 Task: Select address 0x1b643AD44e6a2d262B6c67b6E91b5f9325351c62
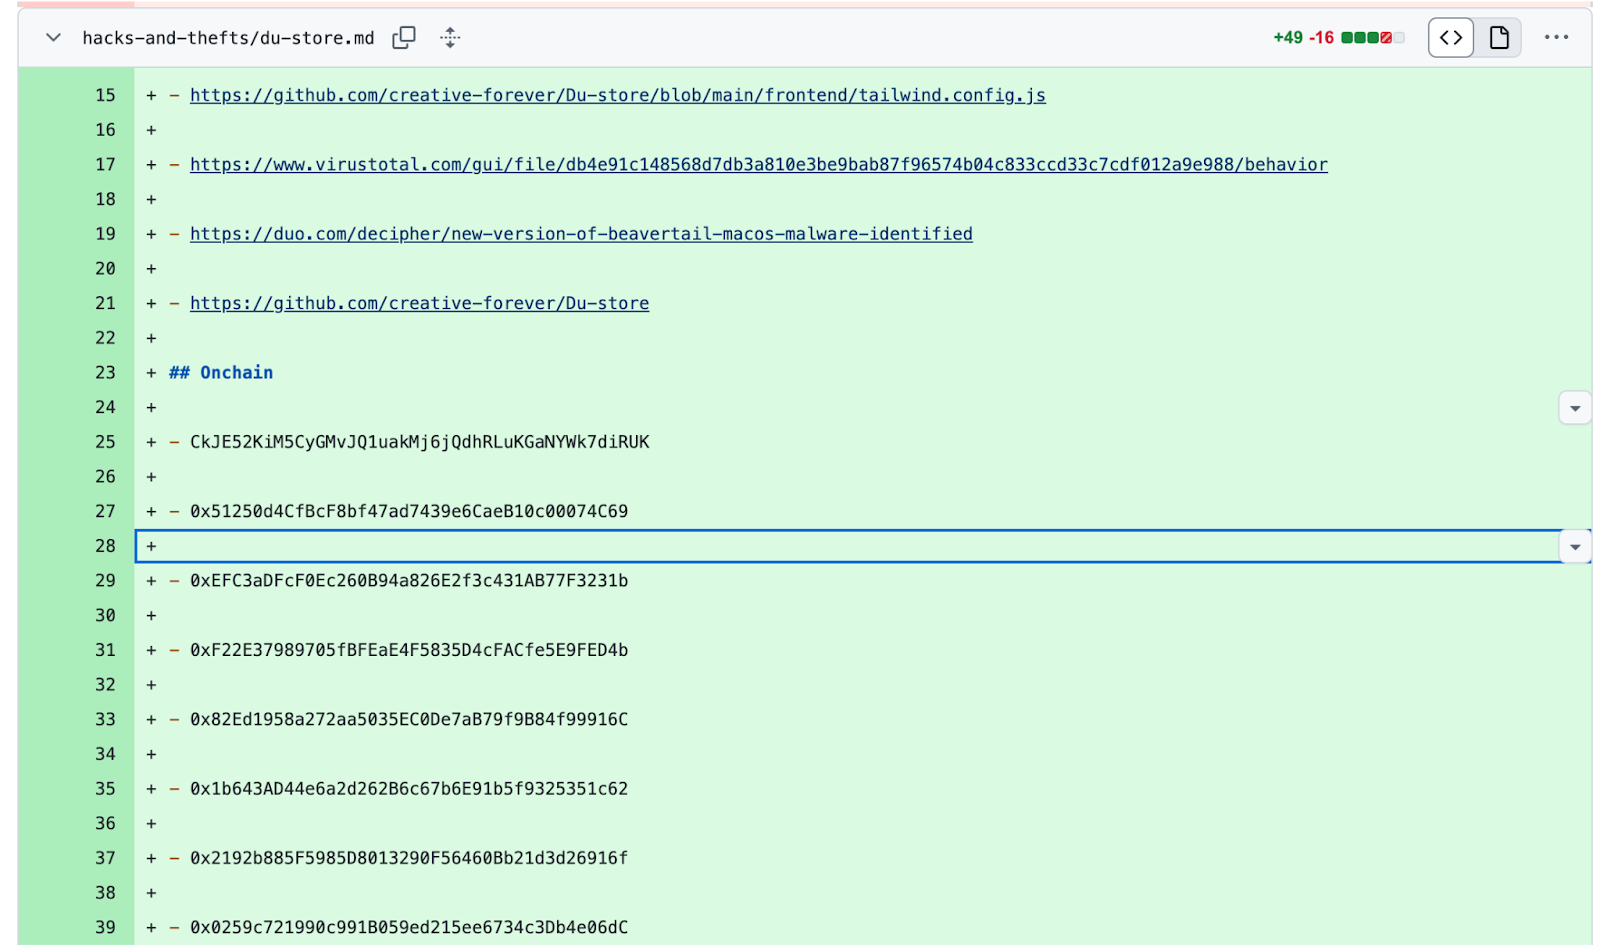click(409, 788)
